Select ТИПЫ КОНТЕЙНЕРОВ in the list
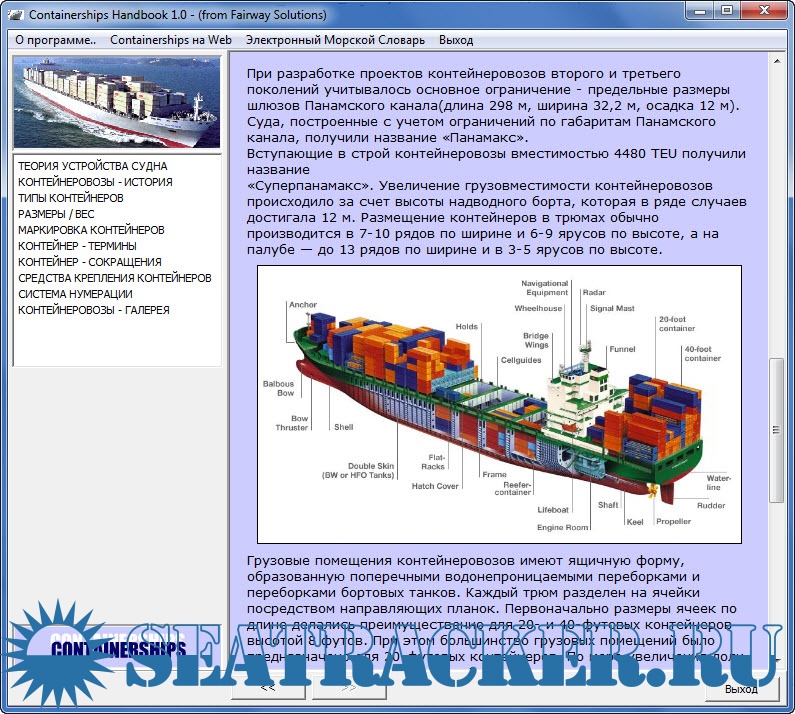The height and width of the screenshot is (714, 795). [71, 198]
